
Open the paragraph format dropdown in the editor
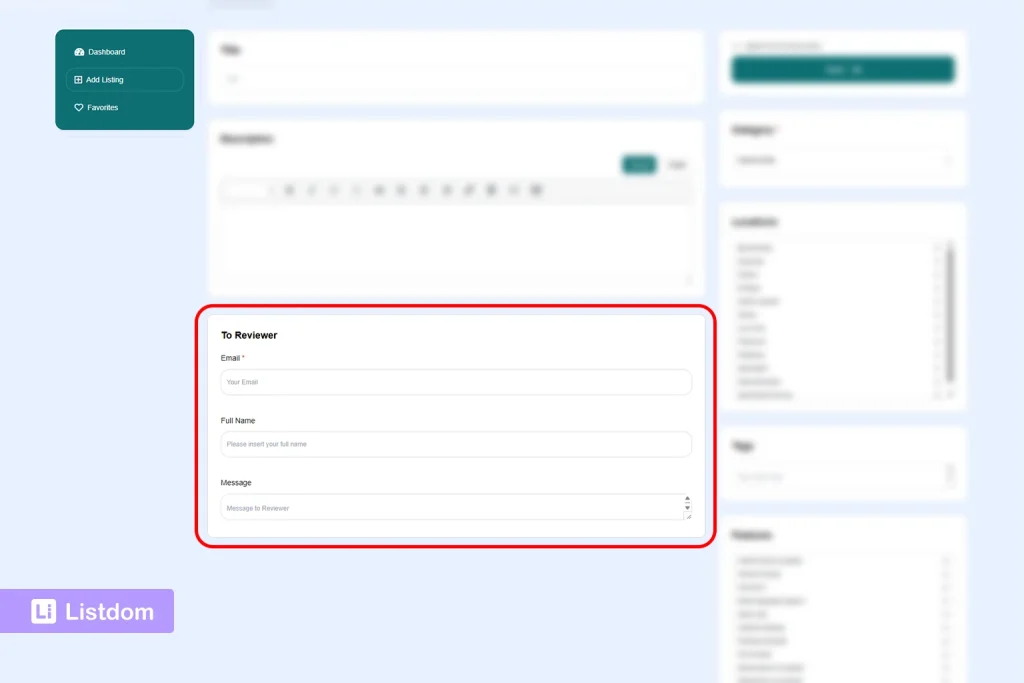click(x=245, y=190)
